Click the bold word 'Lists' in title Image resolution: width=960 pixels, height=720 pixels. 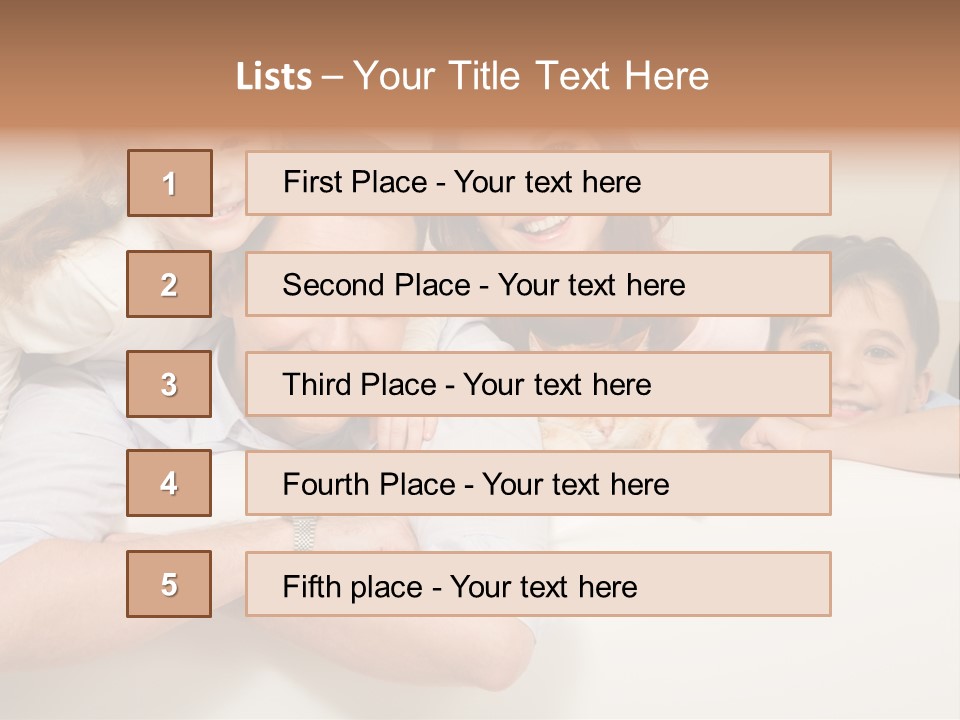pyautogui.click(x=274, y=77)
